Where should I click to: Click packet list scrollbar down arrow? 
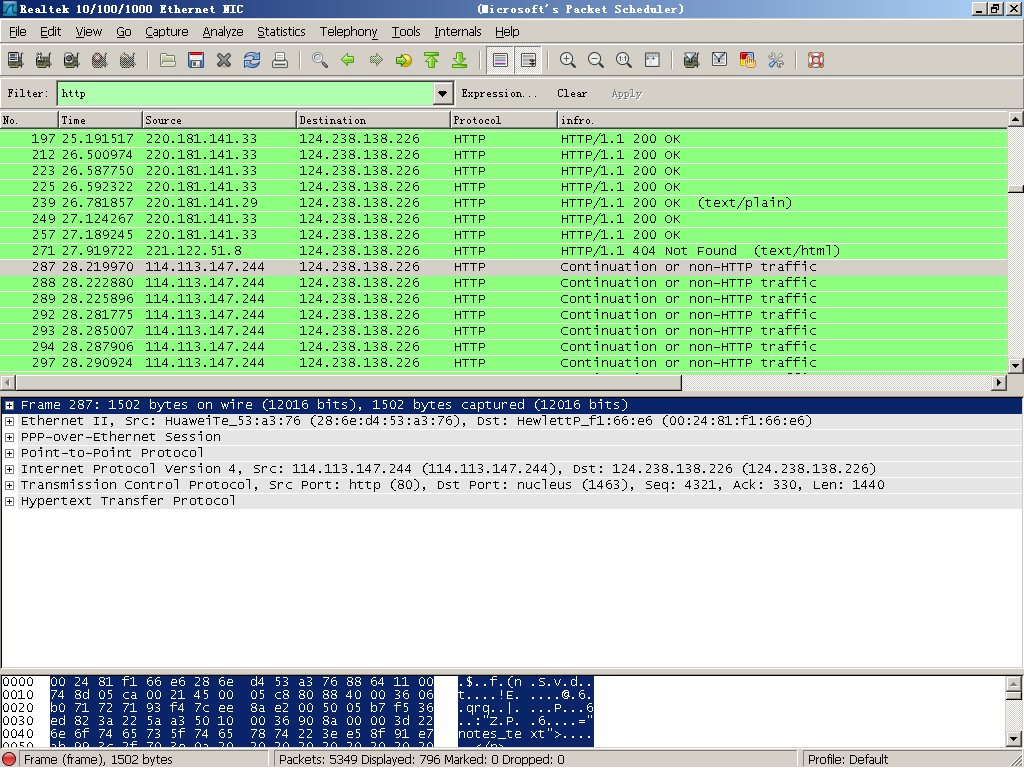click(1015, 366)
